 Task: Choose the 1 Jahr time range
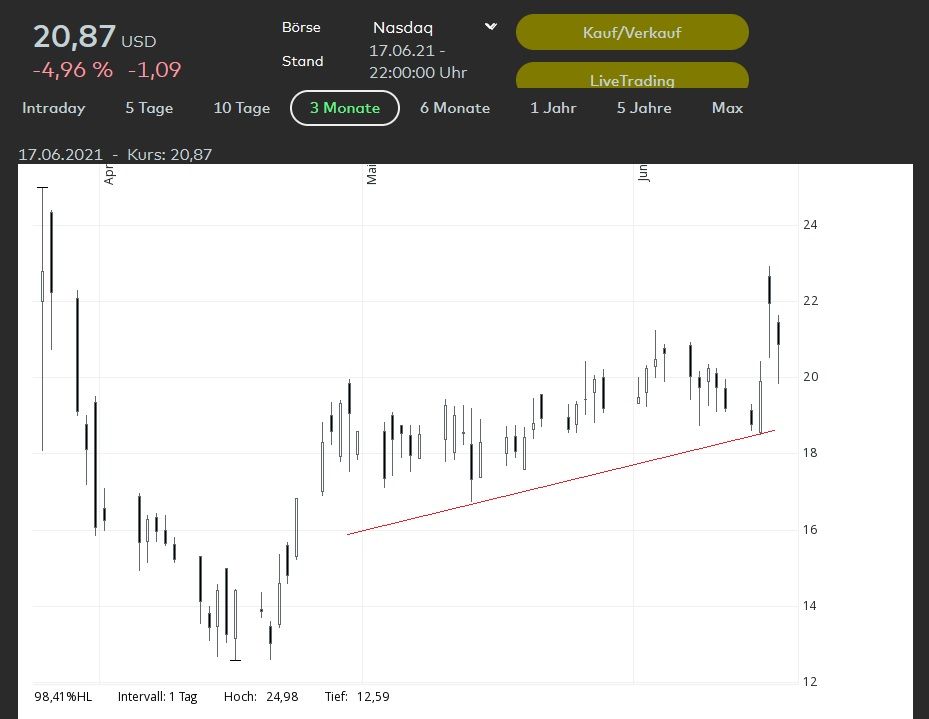[x=553, y=108]
